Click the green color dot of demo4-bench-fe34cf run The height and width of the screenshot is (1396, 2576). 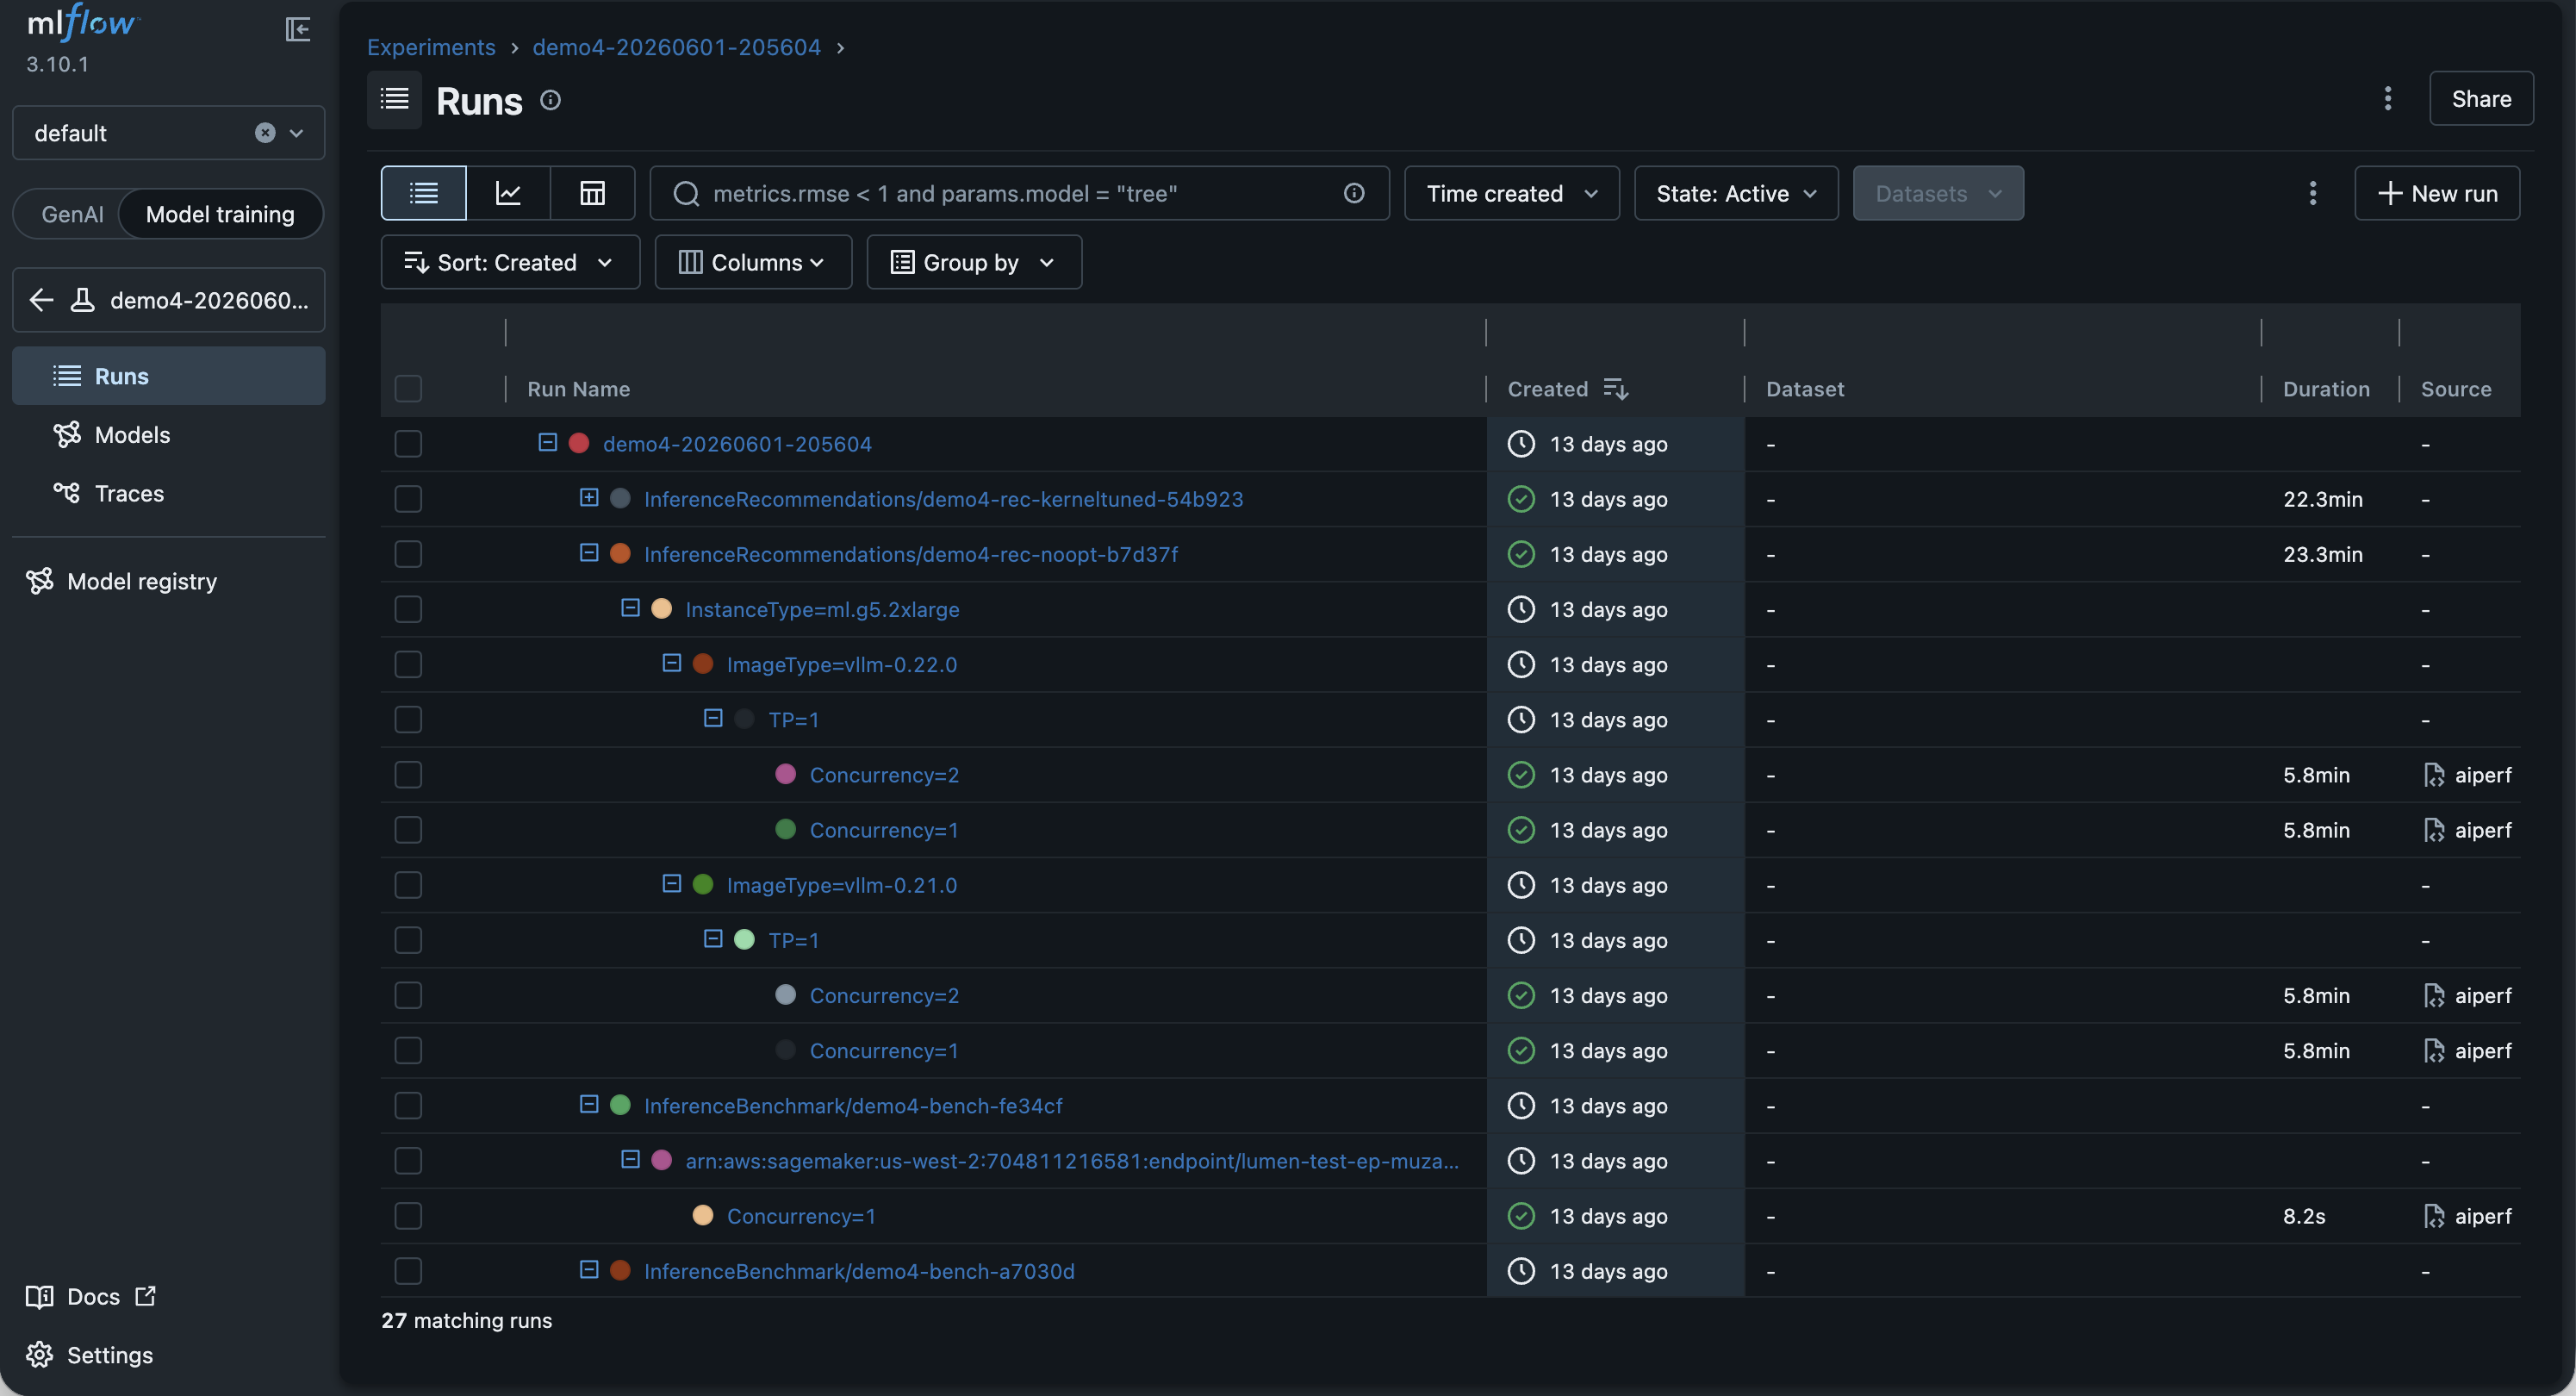620,1104
